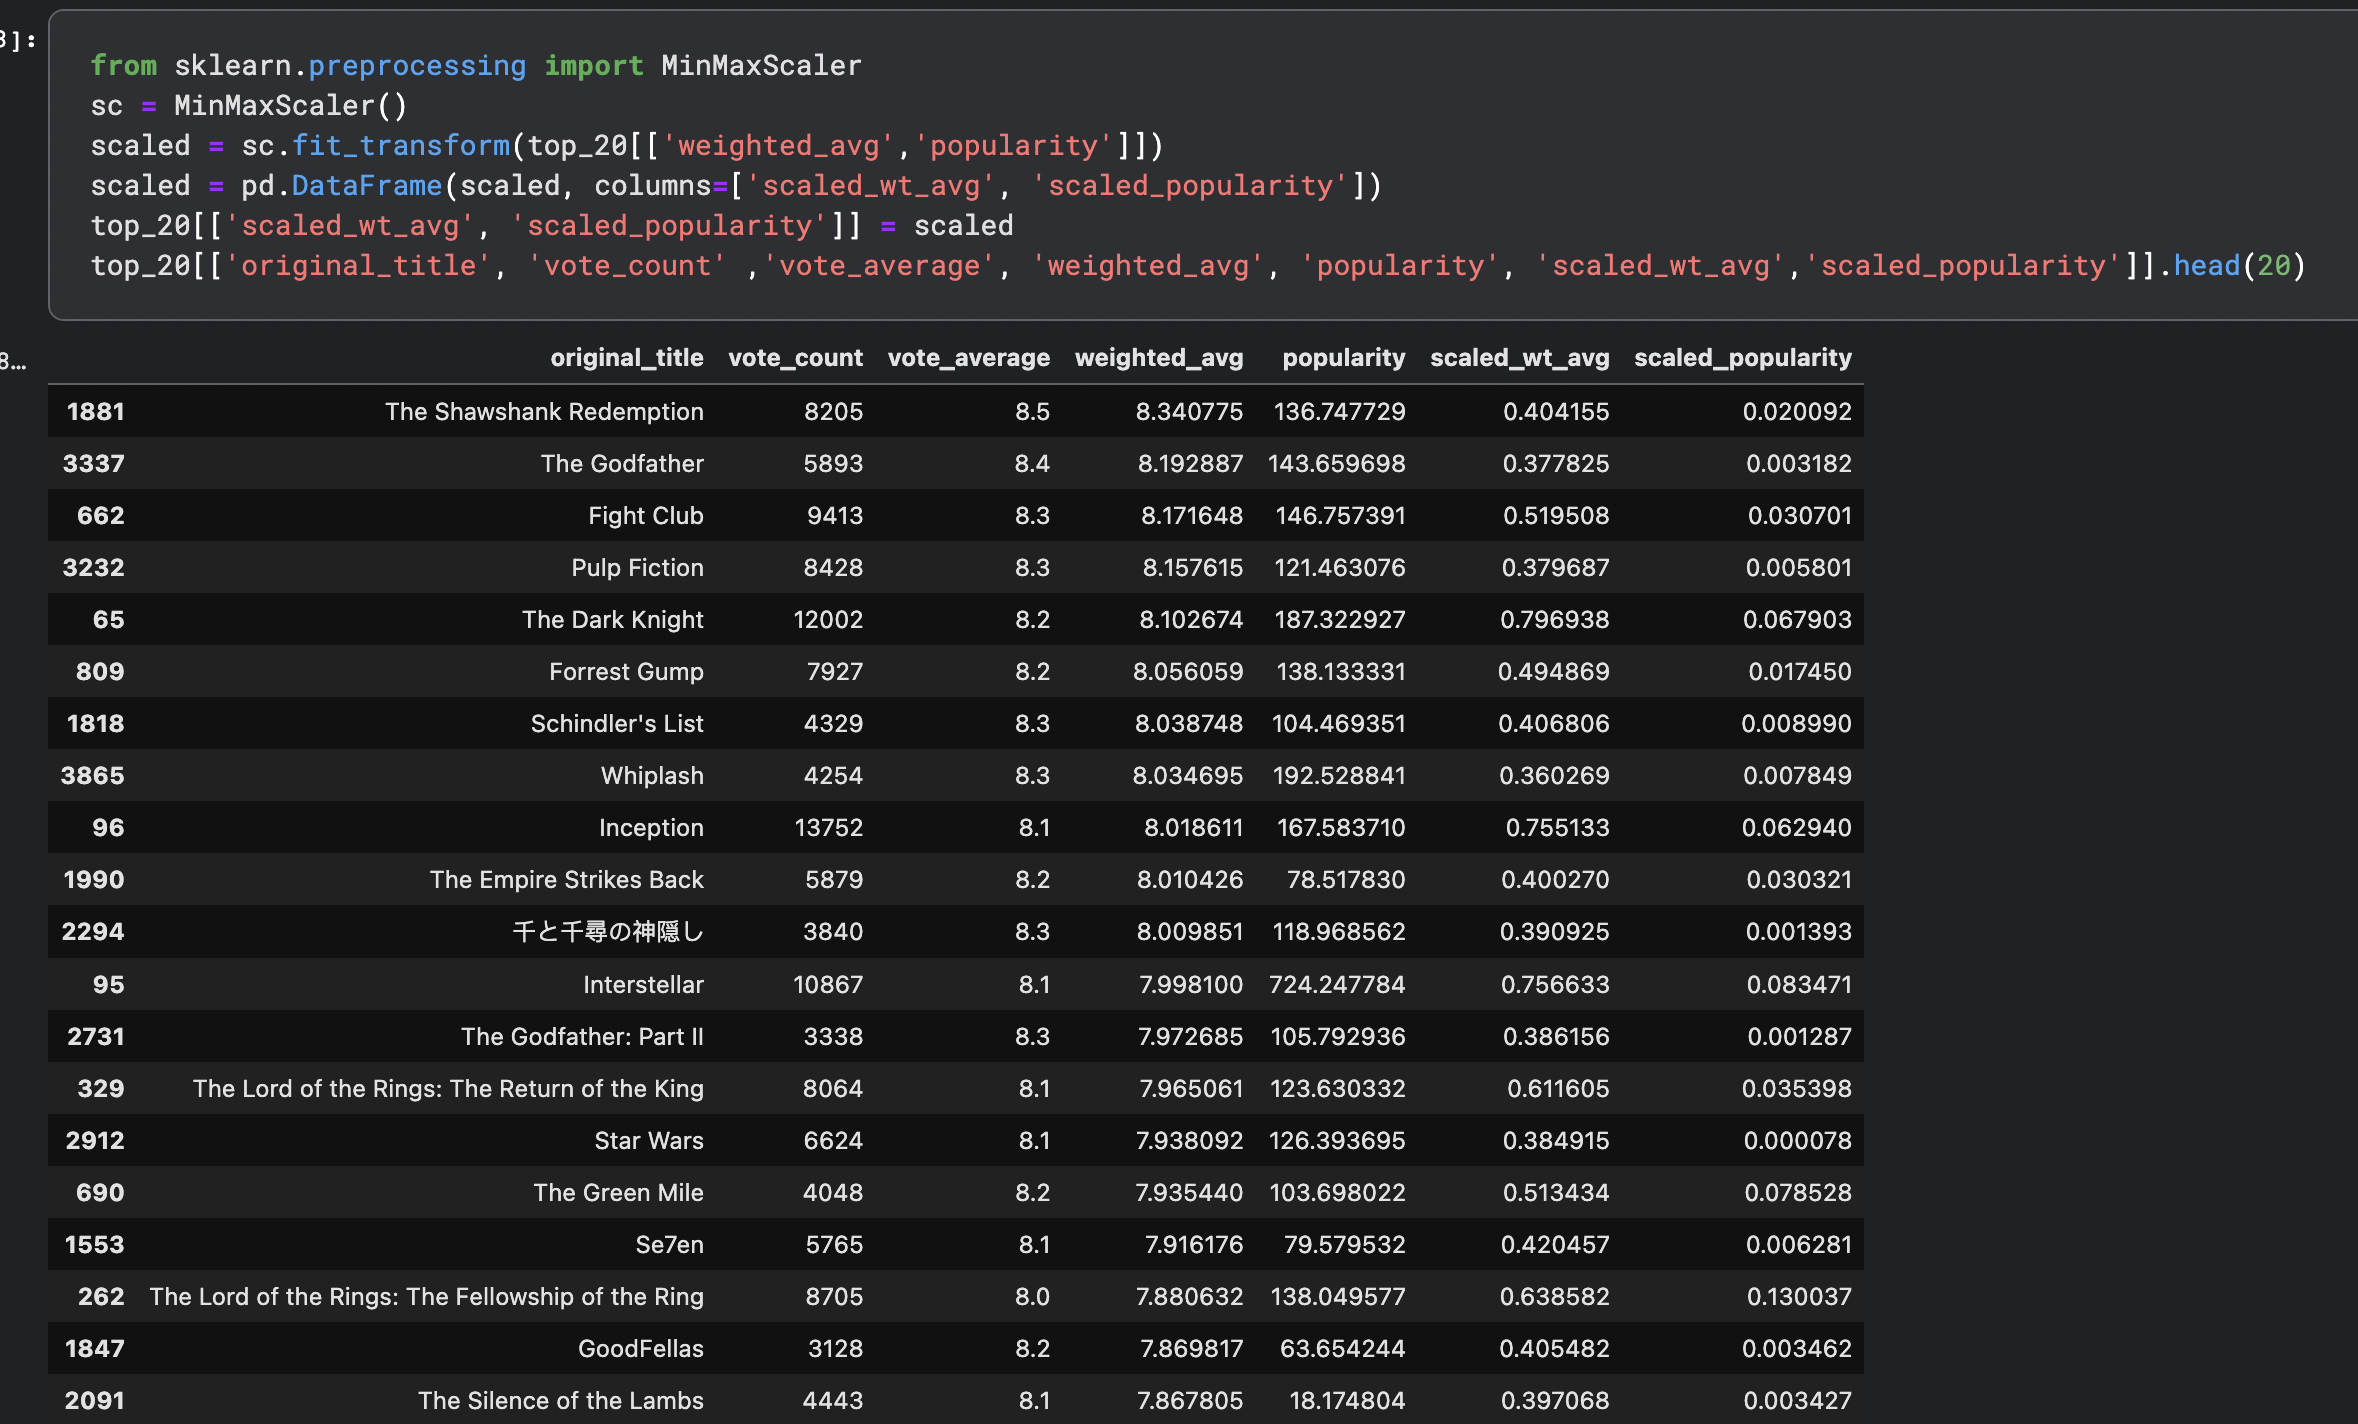Click vote count value 13752
Viewport: 2358px width, 1424px height.
pyautogui.click(x=828, y=827)
